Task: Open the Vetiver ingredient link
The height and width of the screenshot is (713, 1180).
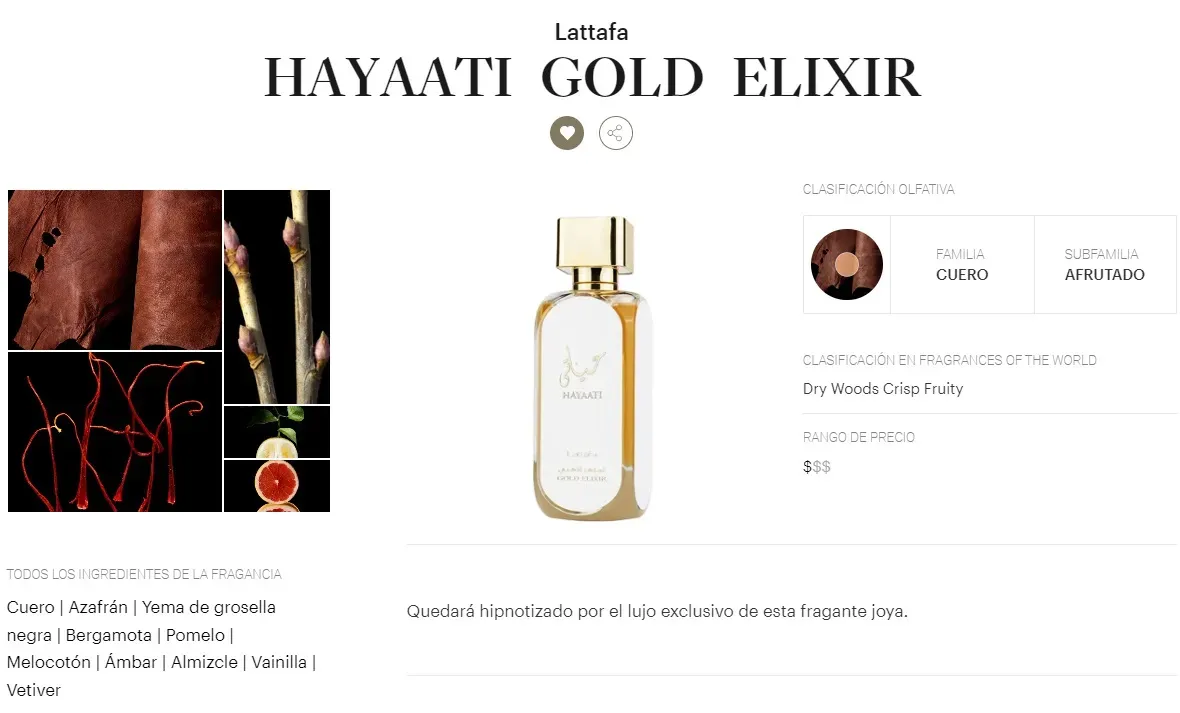Action: [34, 690]
